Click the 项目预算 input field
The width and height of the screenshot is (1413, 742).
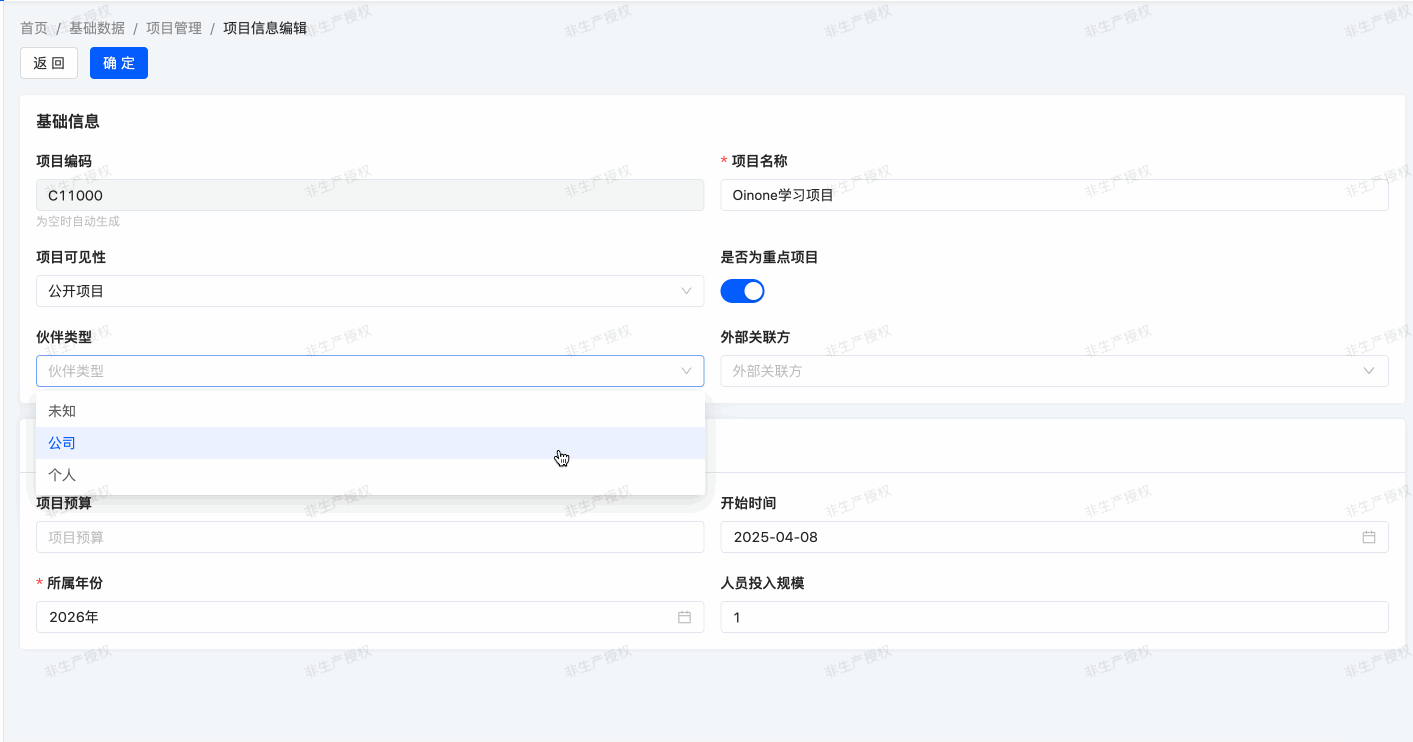click(x=370, y=537)
